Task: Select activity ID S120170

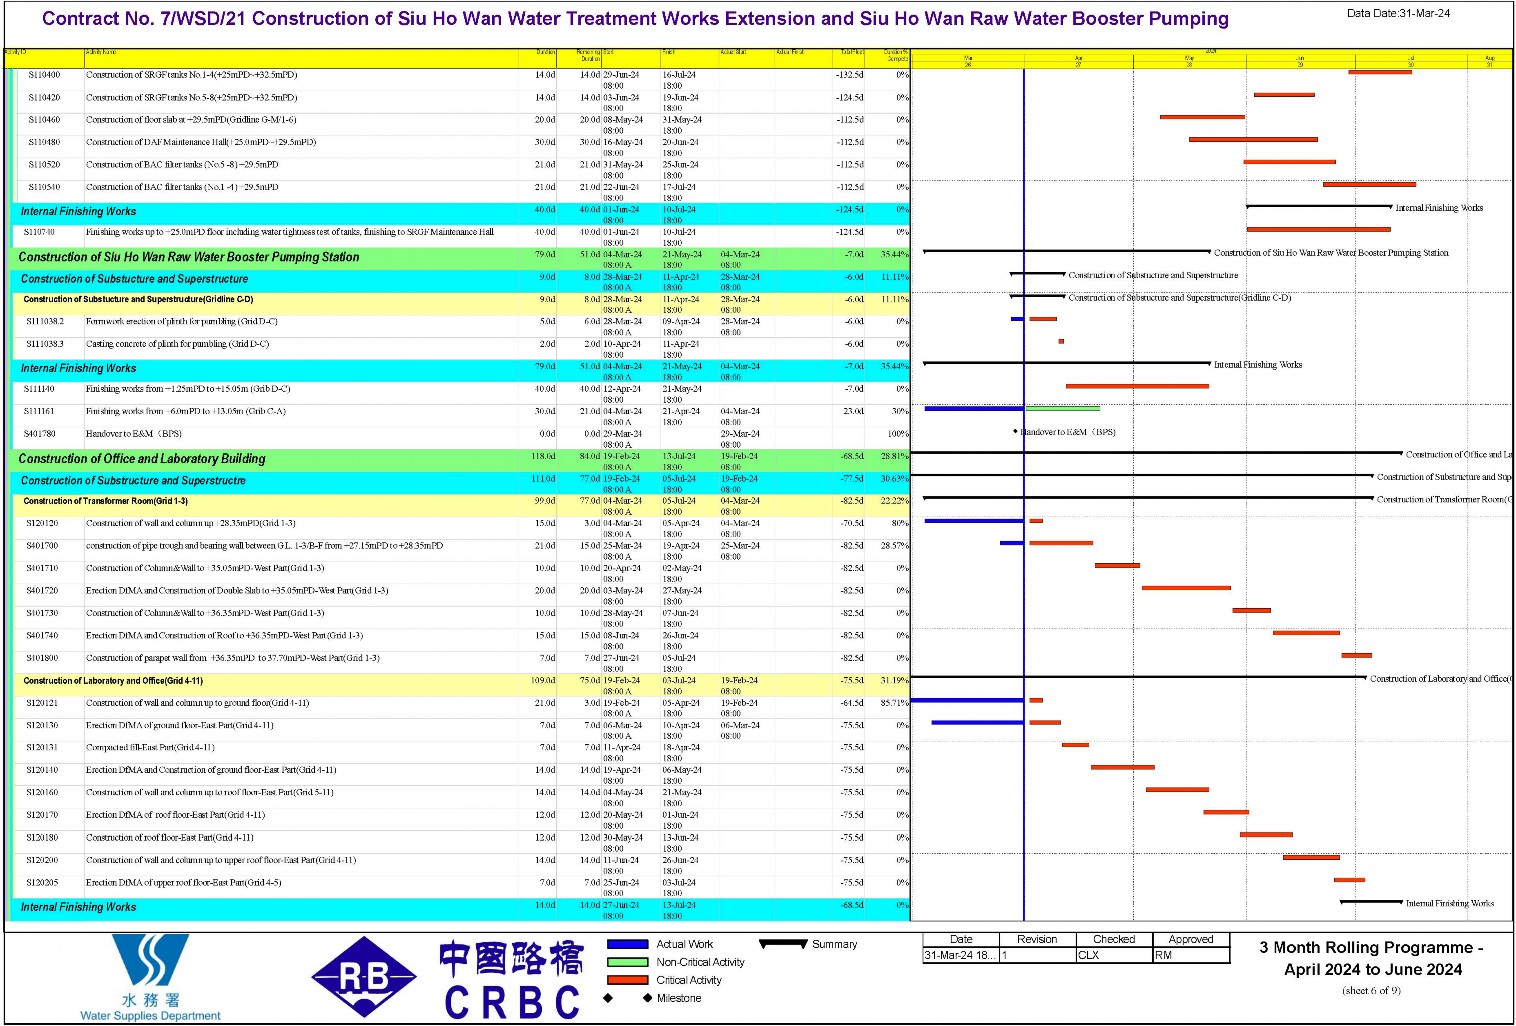Action: point(42,815)
